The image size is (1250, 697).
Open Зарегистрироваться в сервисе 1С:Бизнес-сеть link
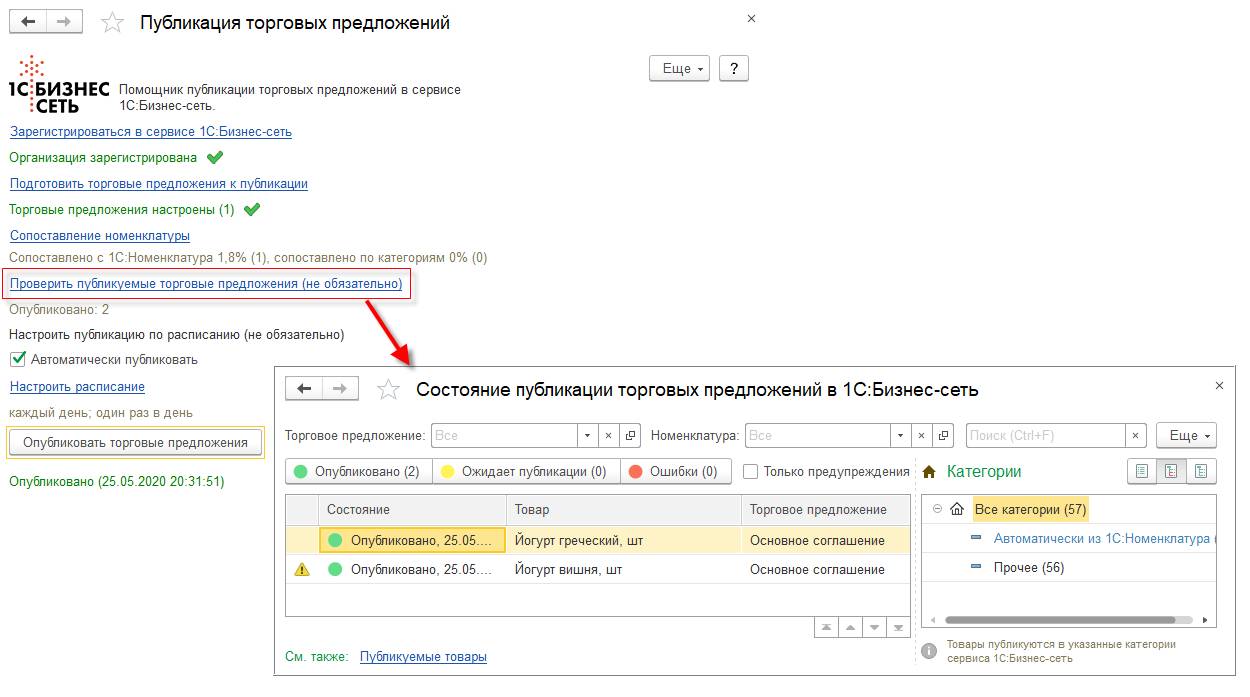tap(151, 131)
